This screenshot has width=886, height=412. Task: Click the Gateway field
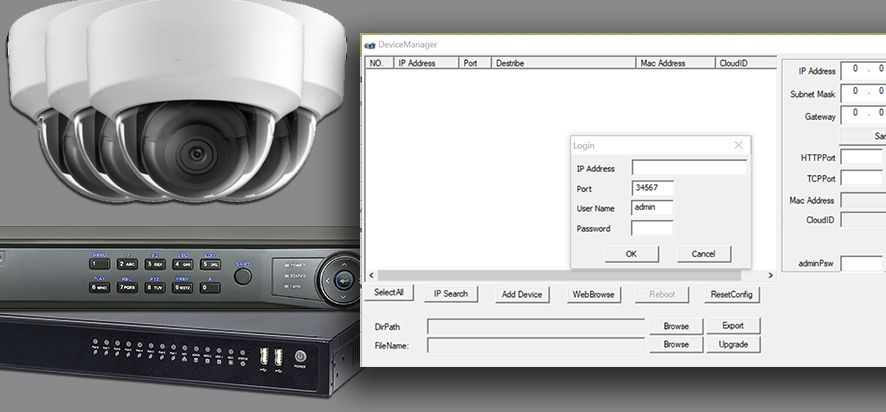(863, 115)
